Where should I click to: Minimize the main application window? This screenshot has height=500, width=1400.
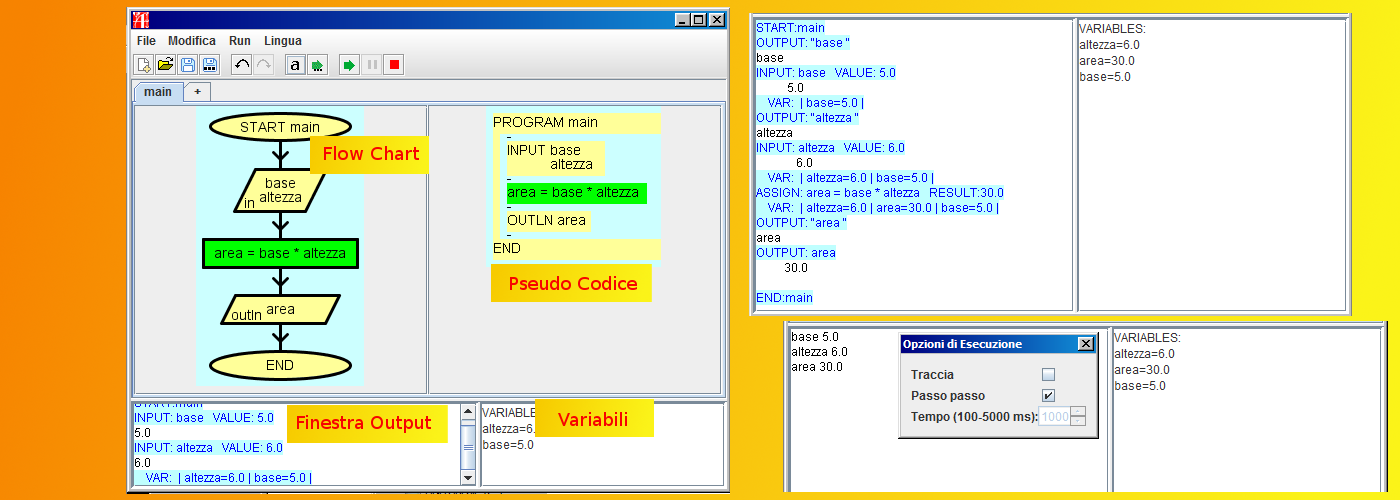point(681,19)
